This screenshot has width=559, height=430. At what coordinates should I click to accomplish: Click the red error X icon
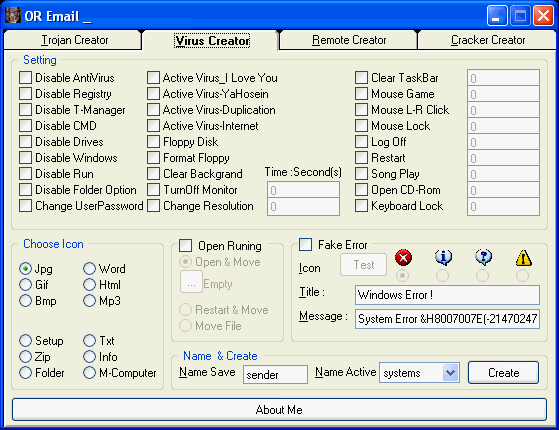pyautogui.click(x=403, y=257)
